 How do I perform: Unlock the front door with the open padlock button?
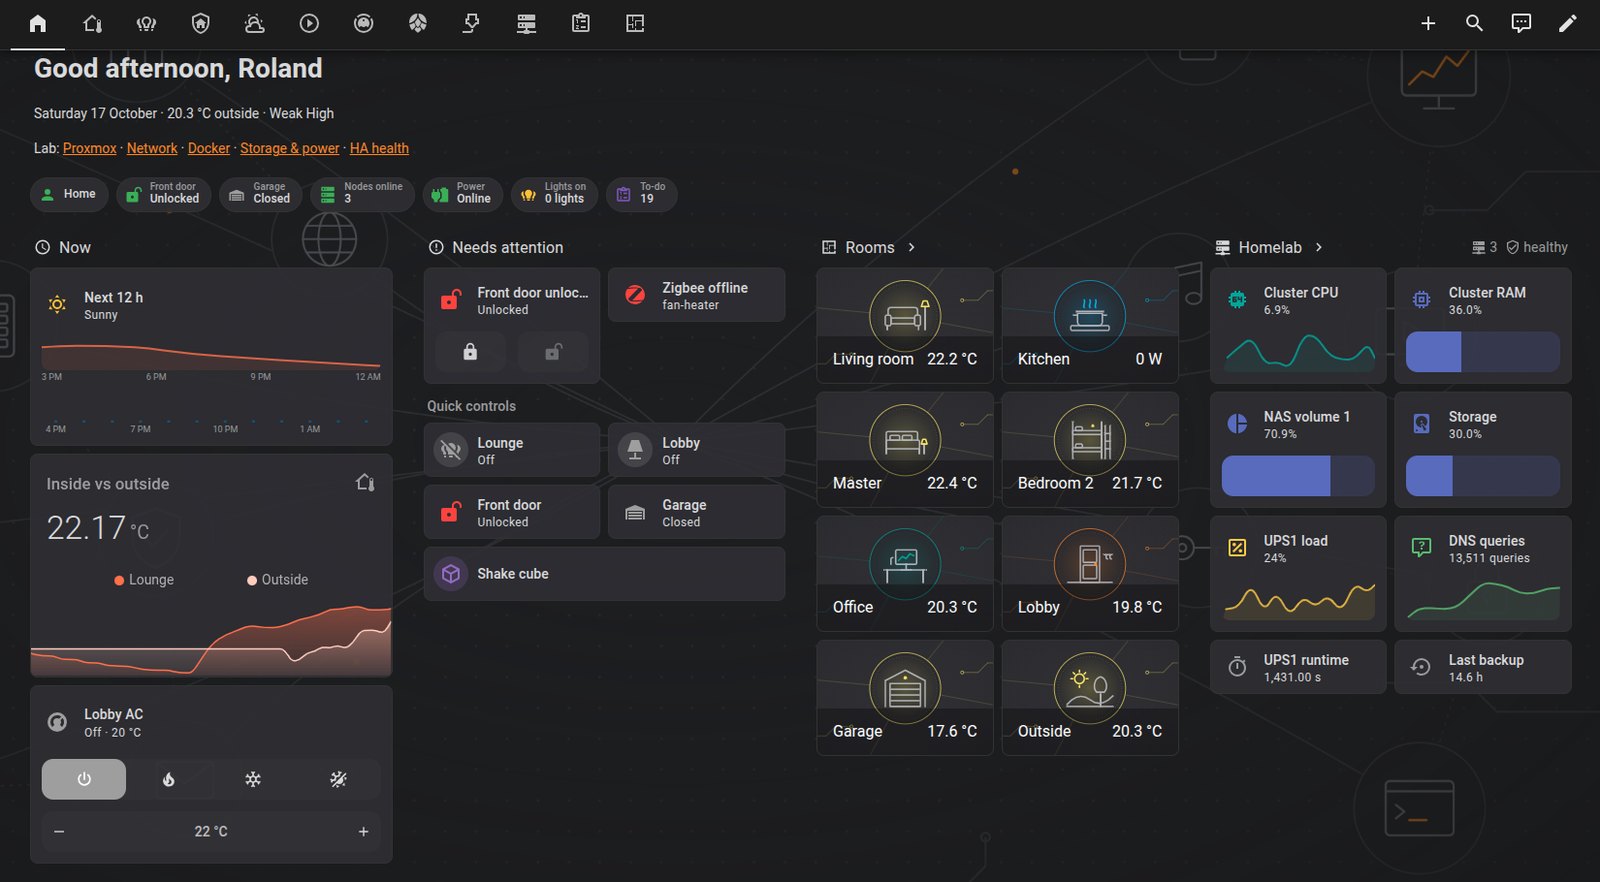554,352
